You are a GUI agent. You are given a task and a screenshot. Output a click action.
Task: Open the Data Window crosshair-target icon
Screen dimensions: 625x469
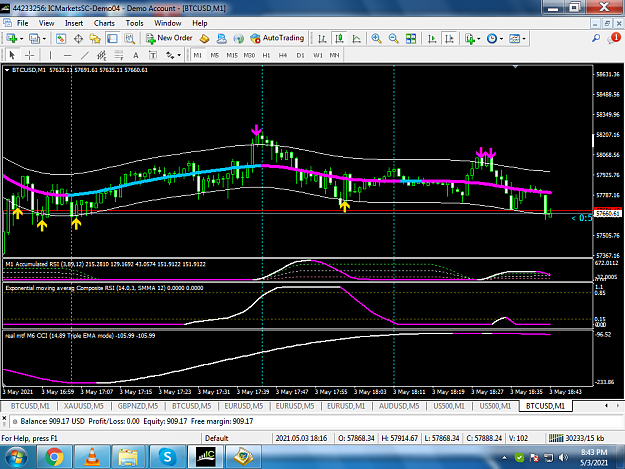78,39
